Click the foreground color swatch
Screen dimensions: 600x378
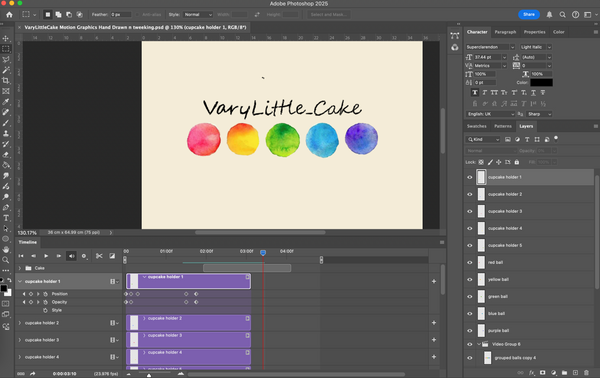pos(3,288)
